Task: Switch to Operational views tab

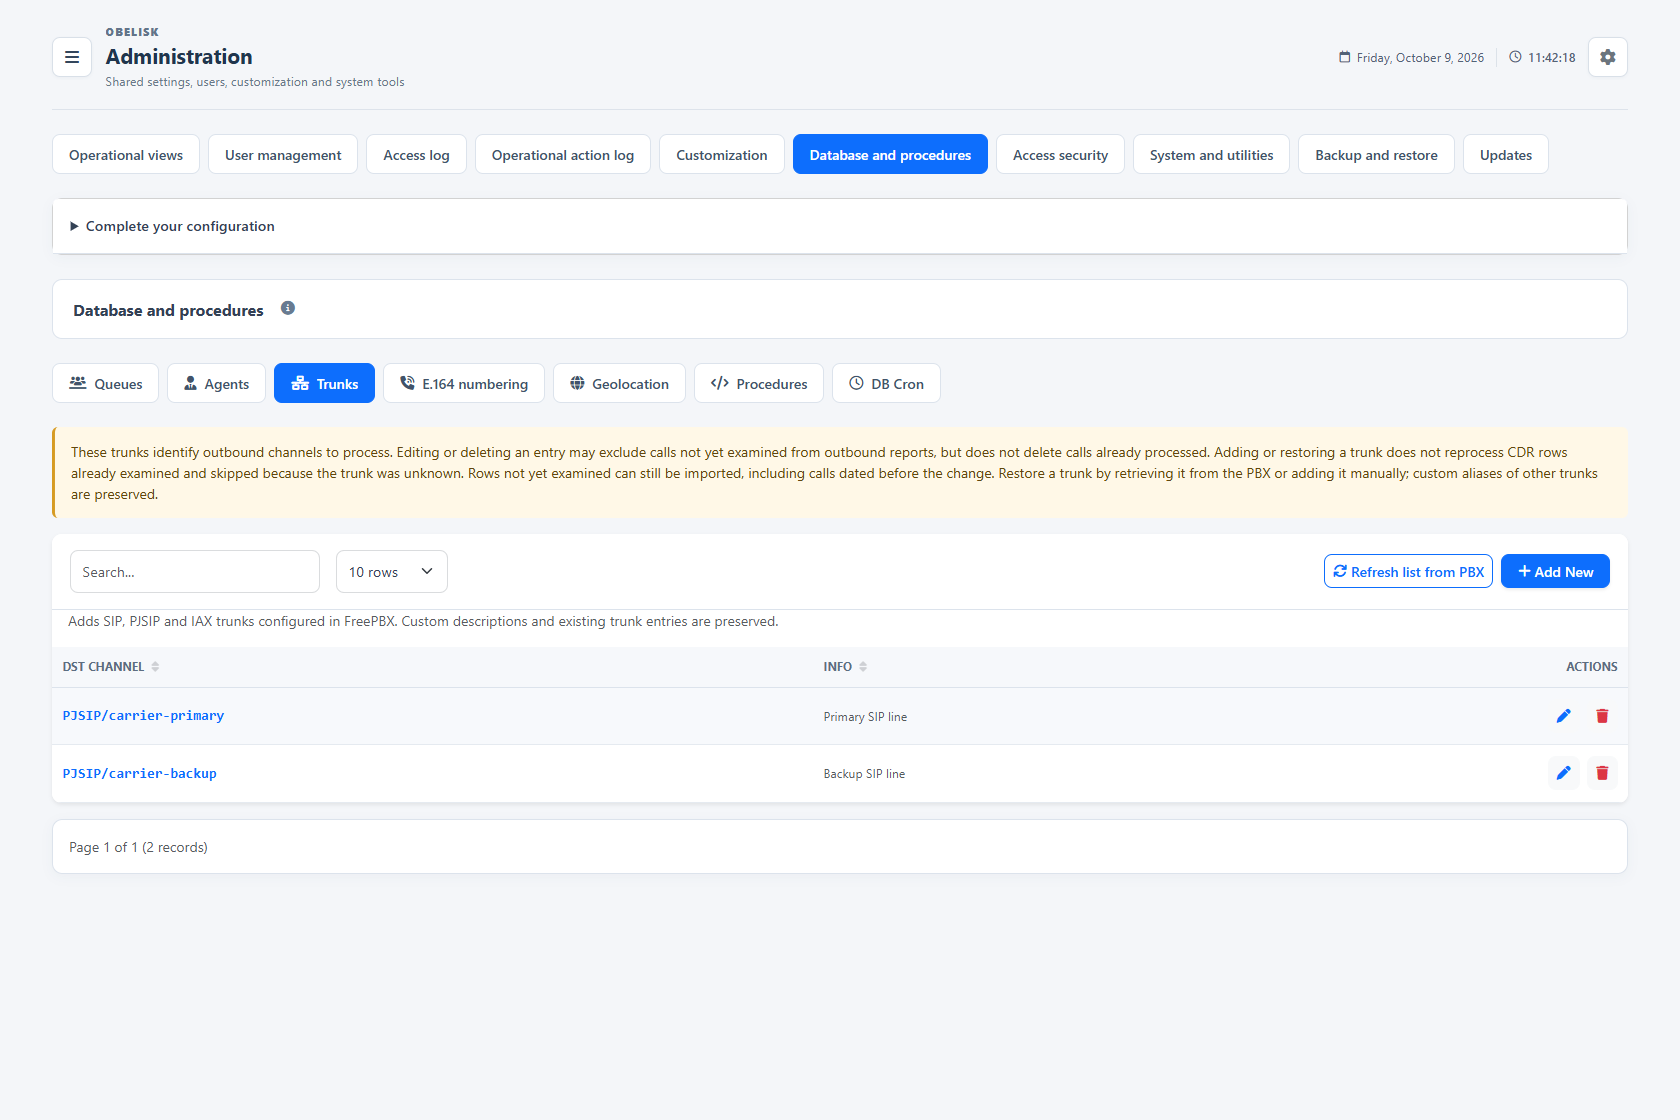Action: click(126, 154)
